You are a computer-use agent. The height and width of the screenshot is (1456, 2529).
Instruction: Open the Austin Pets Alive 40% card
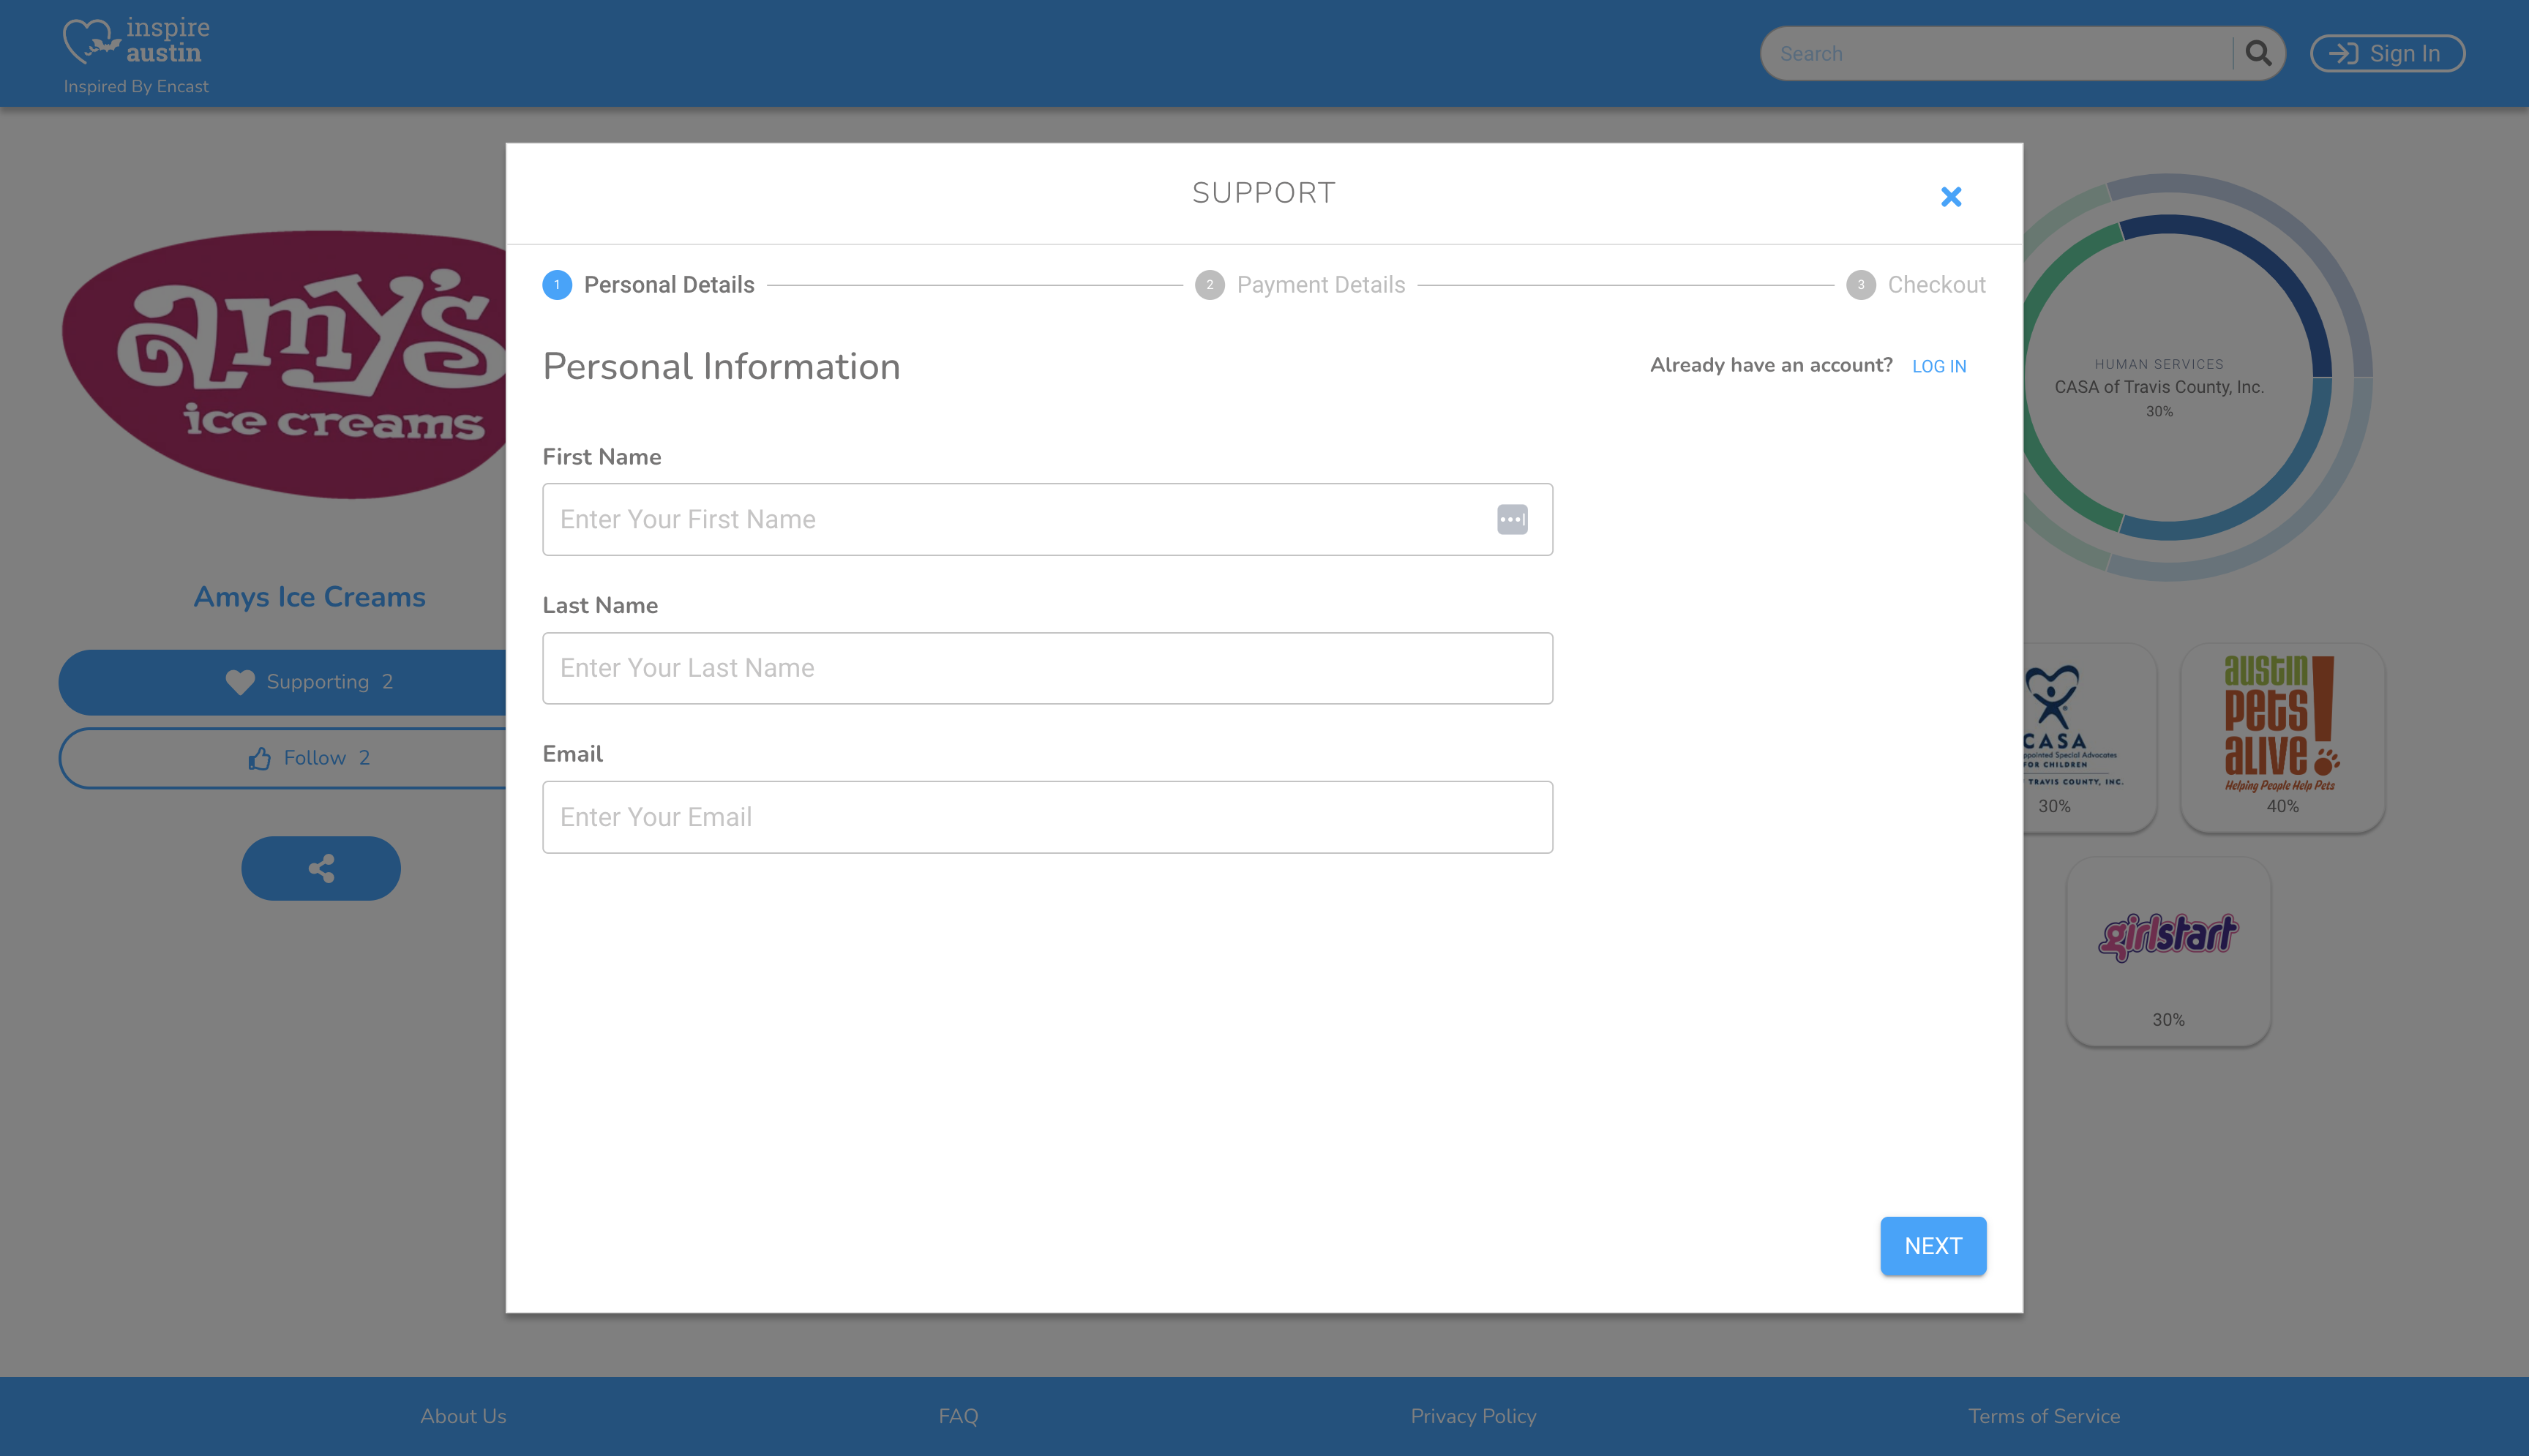pos(2282,737)
